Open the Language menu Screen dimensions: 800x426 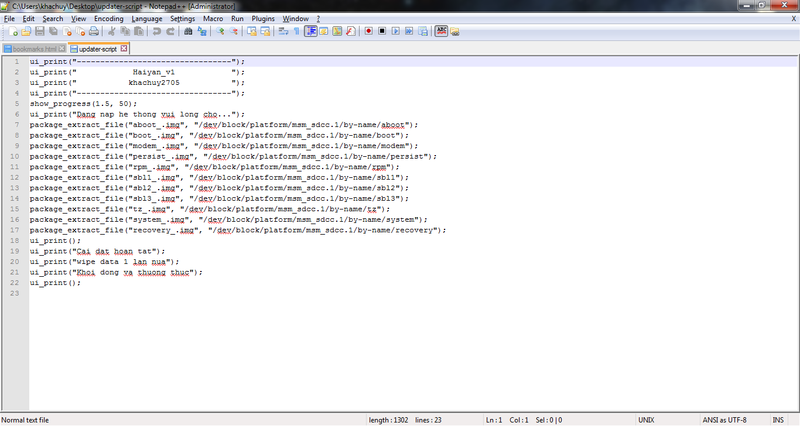pyautogui.click(x=147, y=18)
